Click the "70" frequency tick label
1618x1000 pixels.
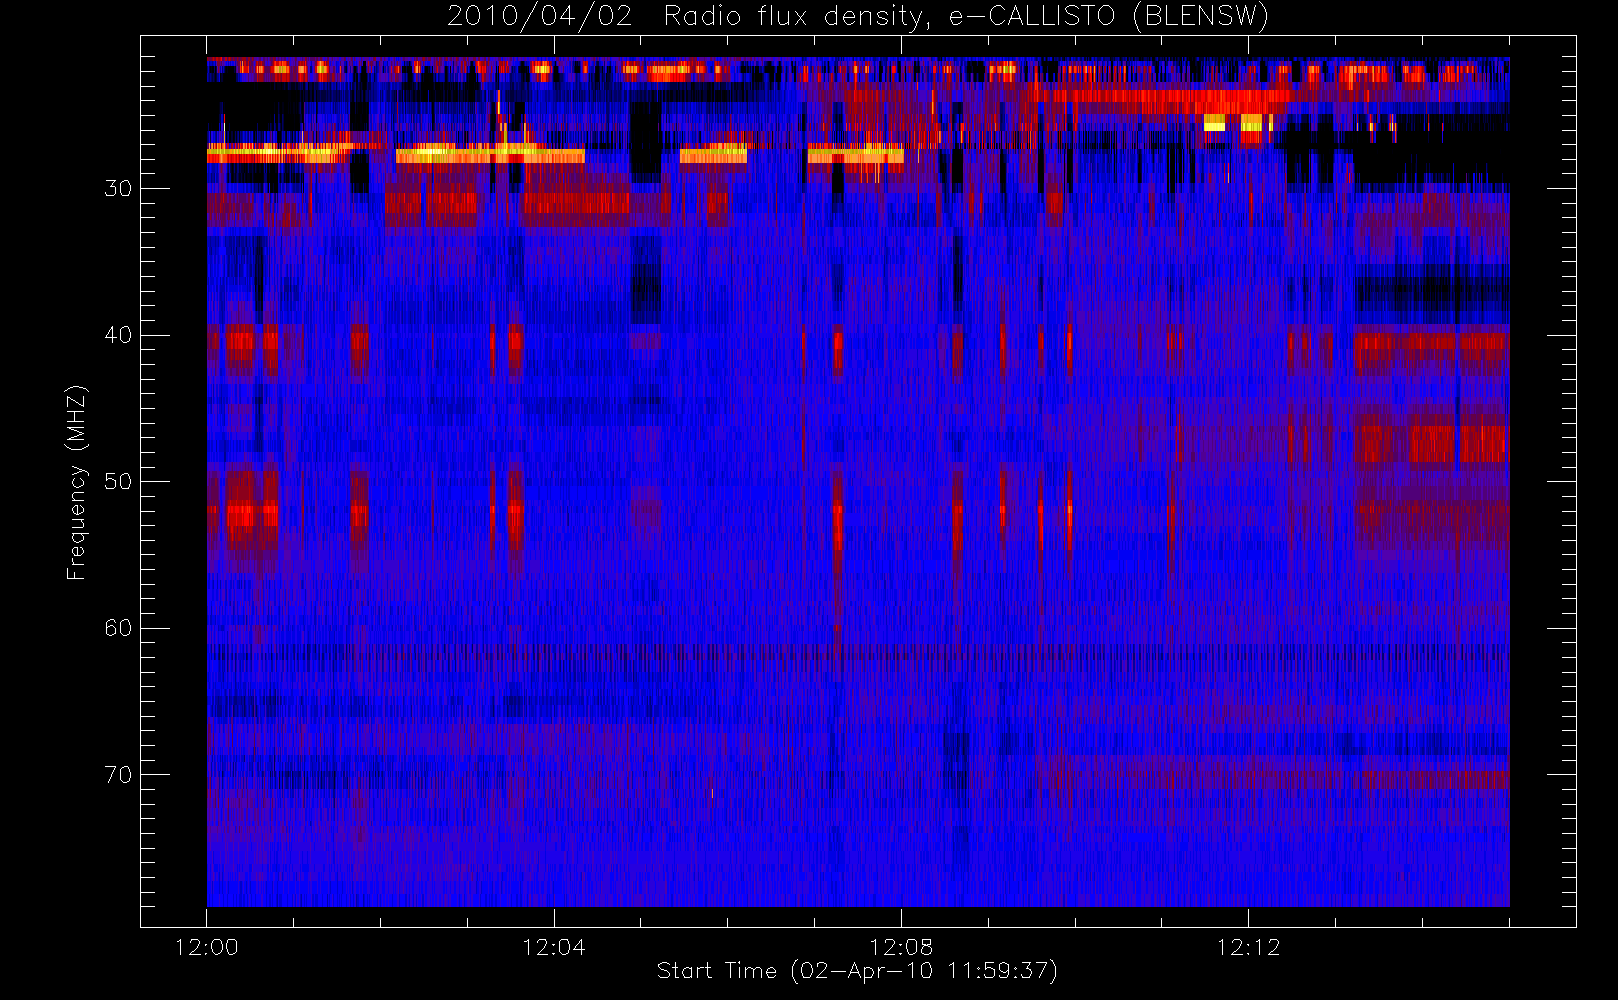click(x=118, y=774)
